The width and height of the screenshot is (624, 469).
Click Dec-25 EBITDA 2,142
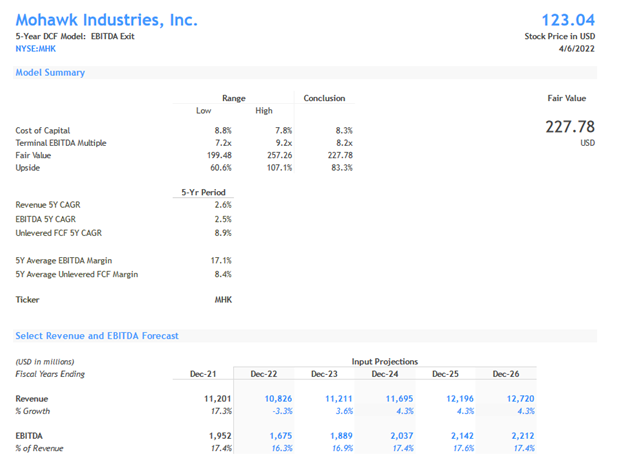462,436
